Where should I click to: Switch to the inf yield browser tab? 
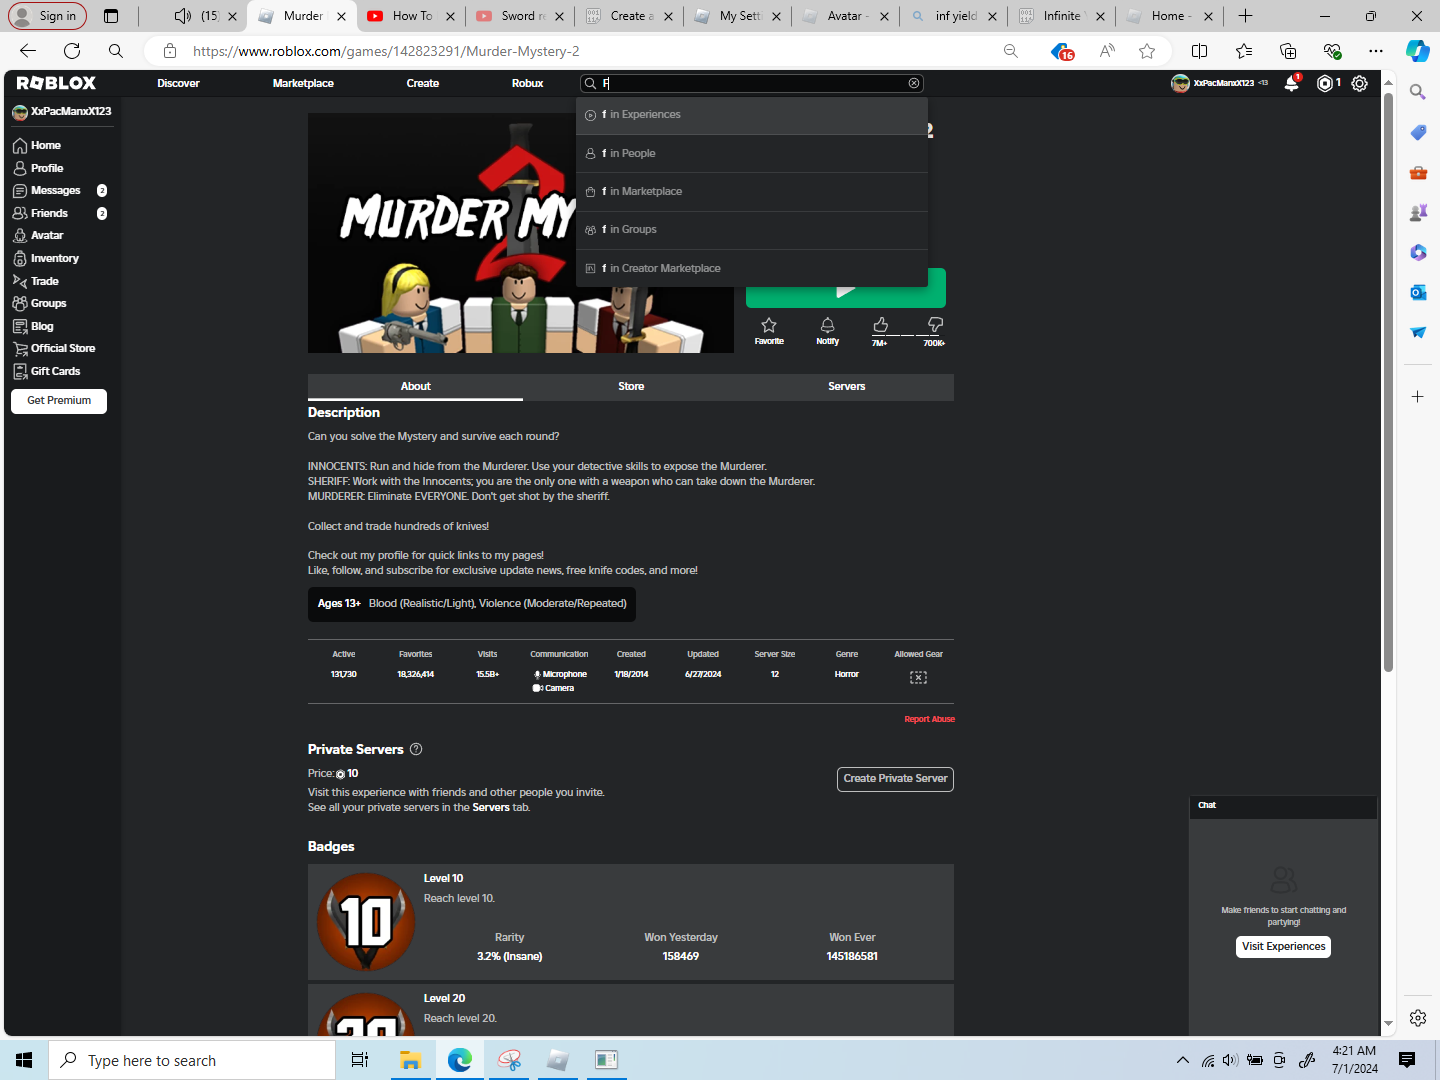click(x=953, y=16)
